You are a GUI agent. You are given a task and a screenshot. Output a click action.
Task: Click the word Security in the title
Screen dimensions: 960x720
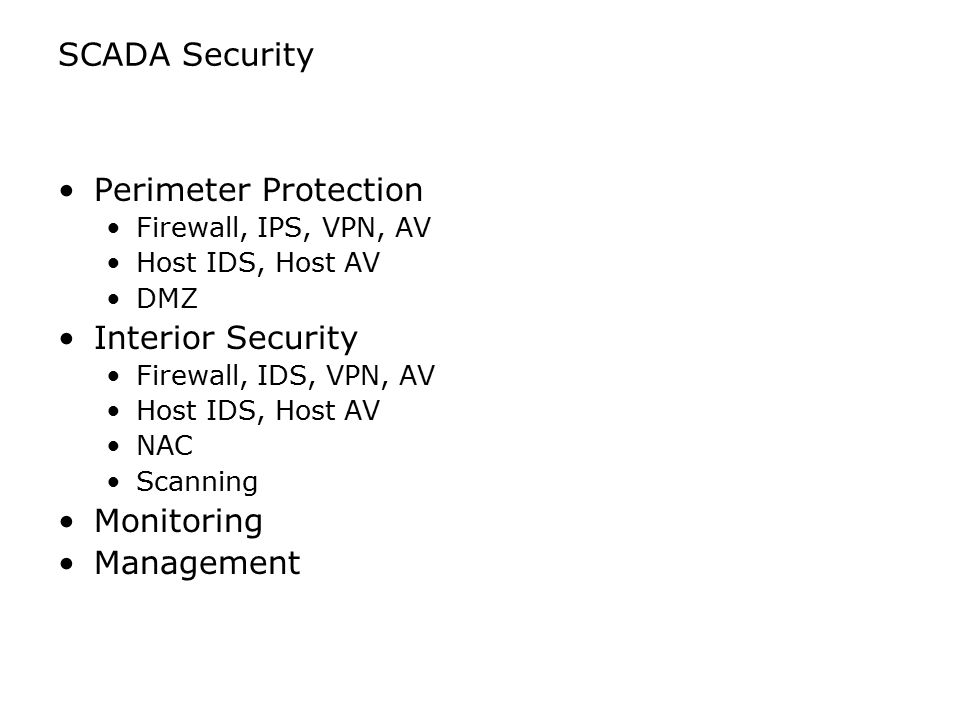(x=248, y=56)
